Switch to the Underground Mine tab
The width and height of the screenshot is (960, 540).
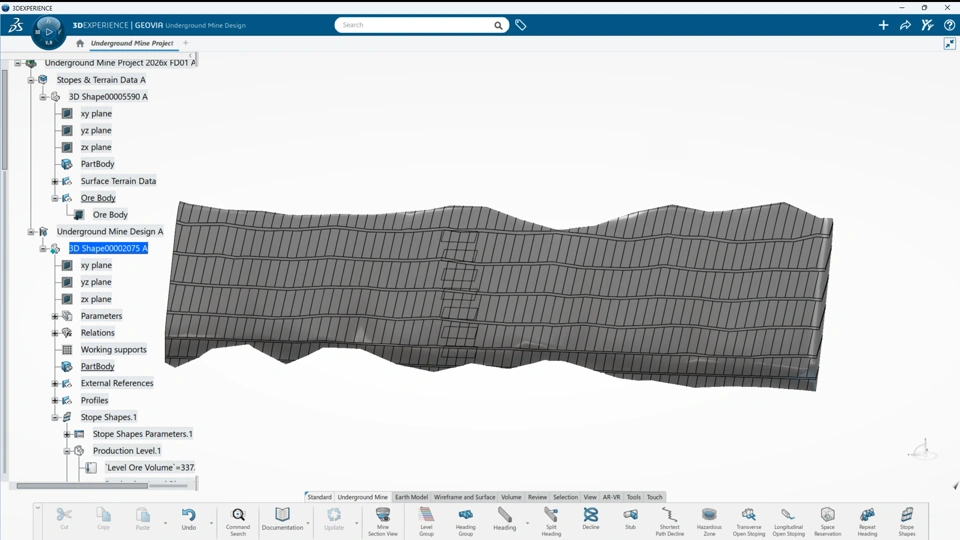click(362, 497)
